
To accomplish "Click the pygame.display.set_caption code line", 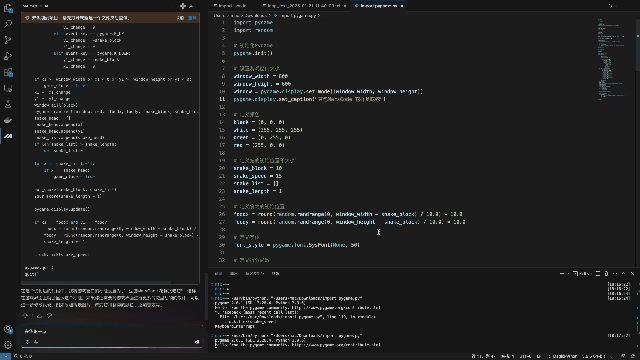I will click(310, 99).
